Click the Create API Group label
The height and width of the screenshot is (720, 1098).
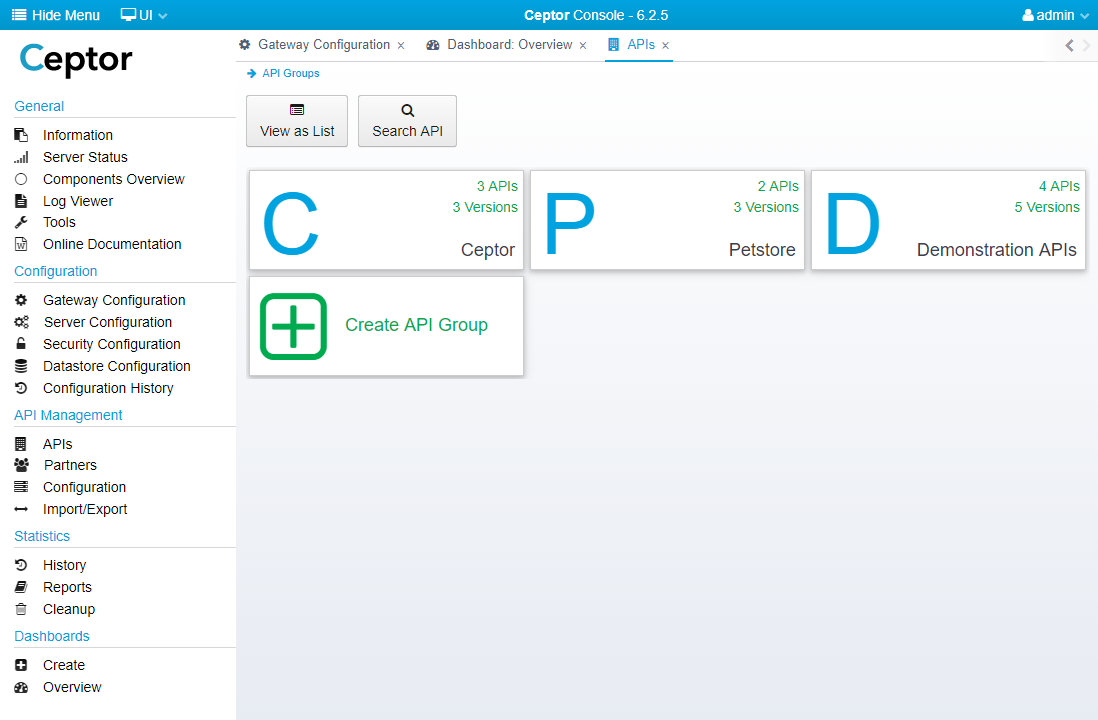coord(417,325)
